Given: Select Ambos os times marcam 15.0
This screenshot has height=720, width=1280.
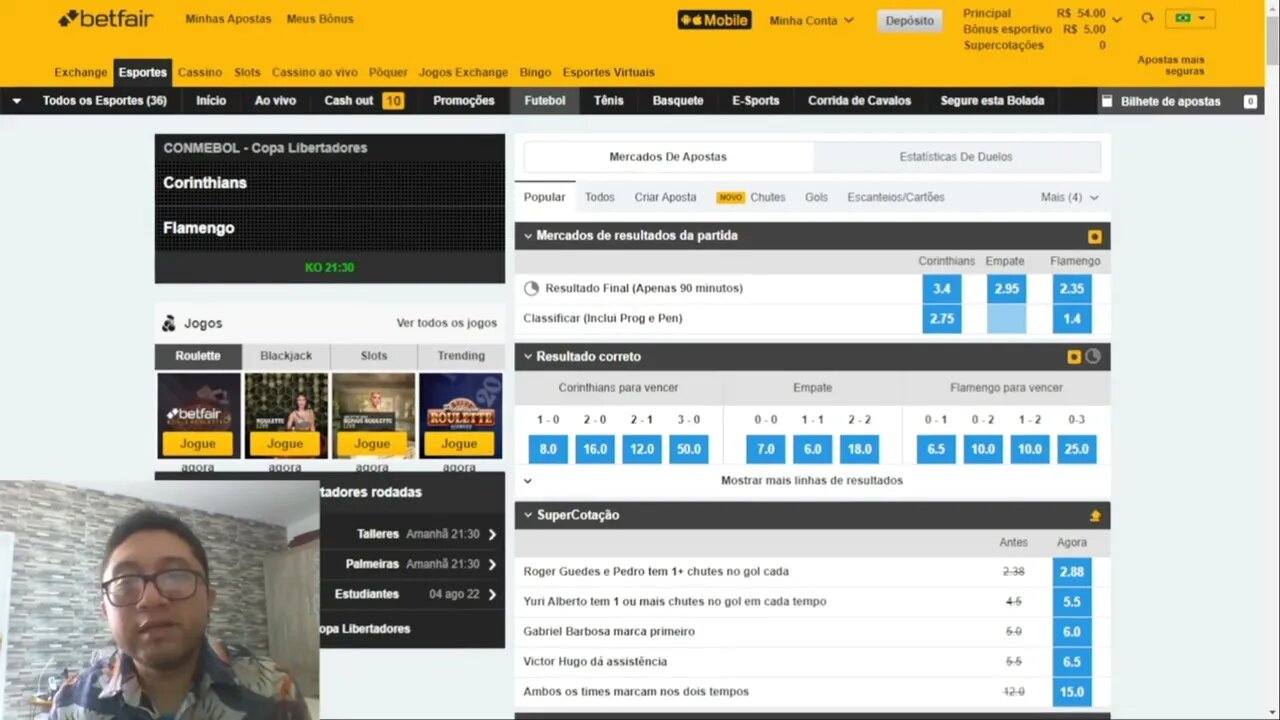Looking at the screenshot, I should pos(1072,692).
